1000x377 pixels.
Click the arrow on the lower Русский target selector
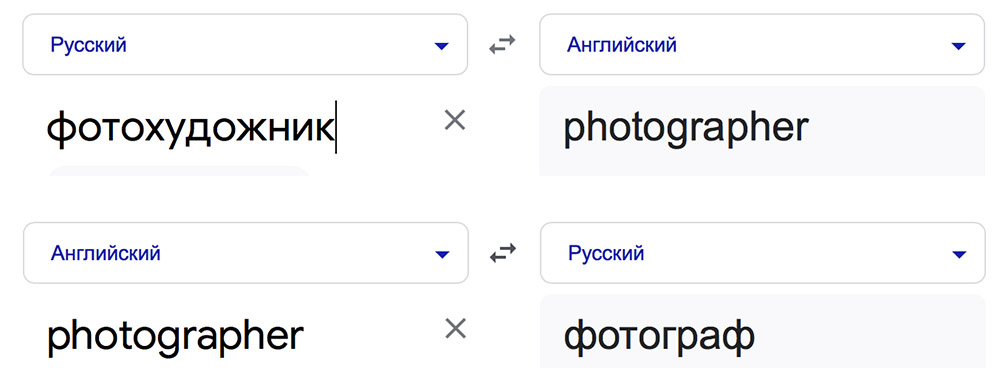(959, 255)
